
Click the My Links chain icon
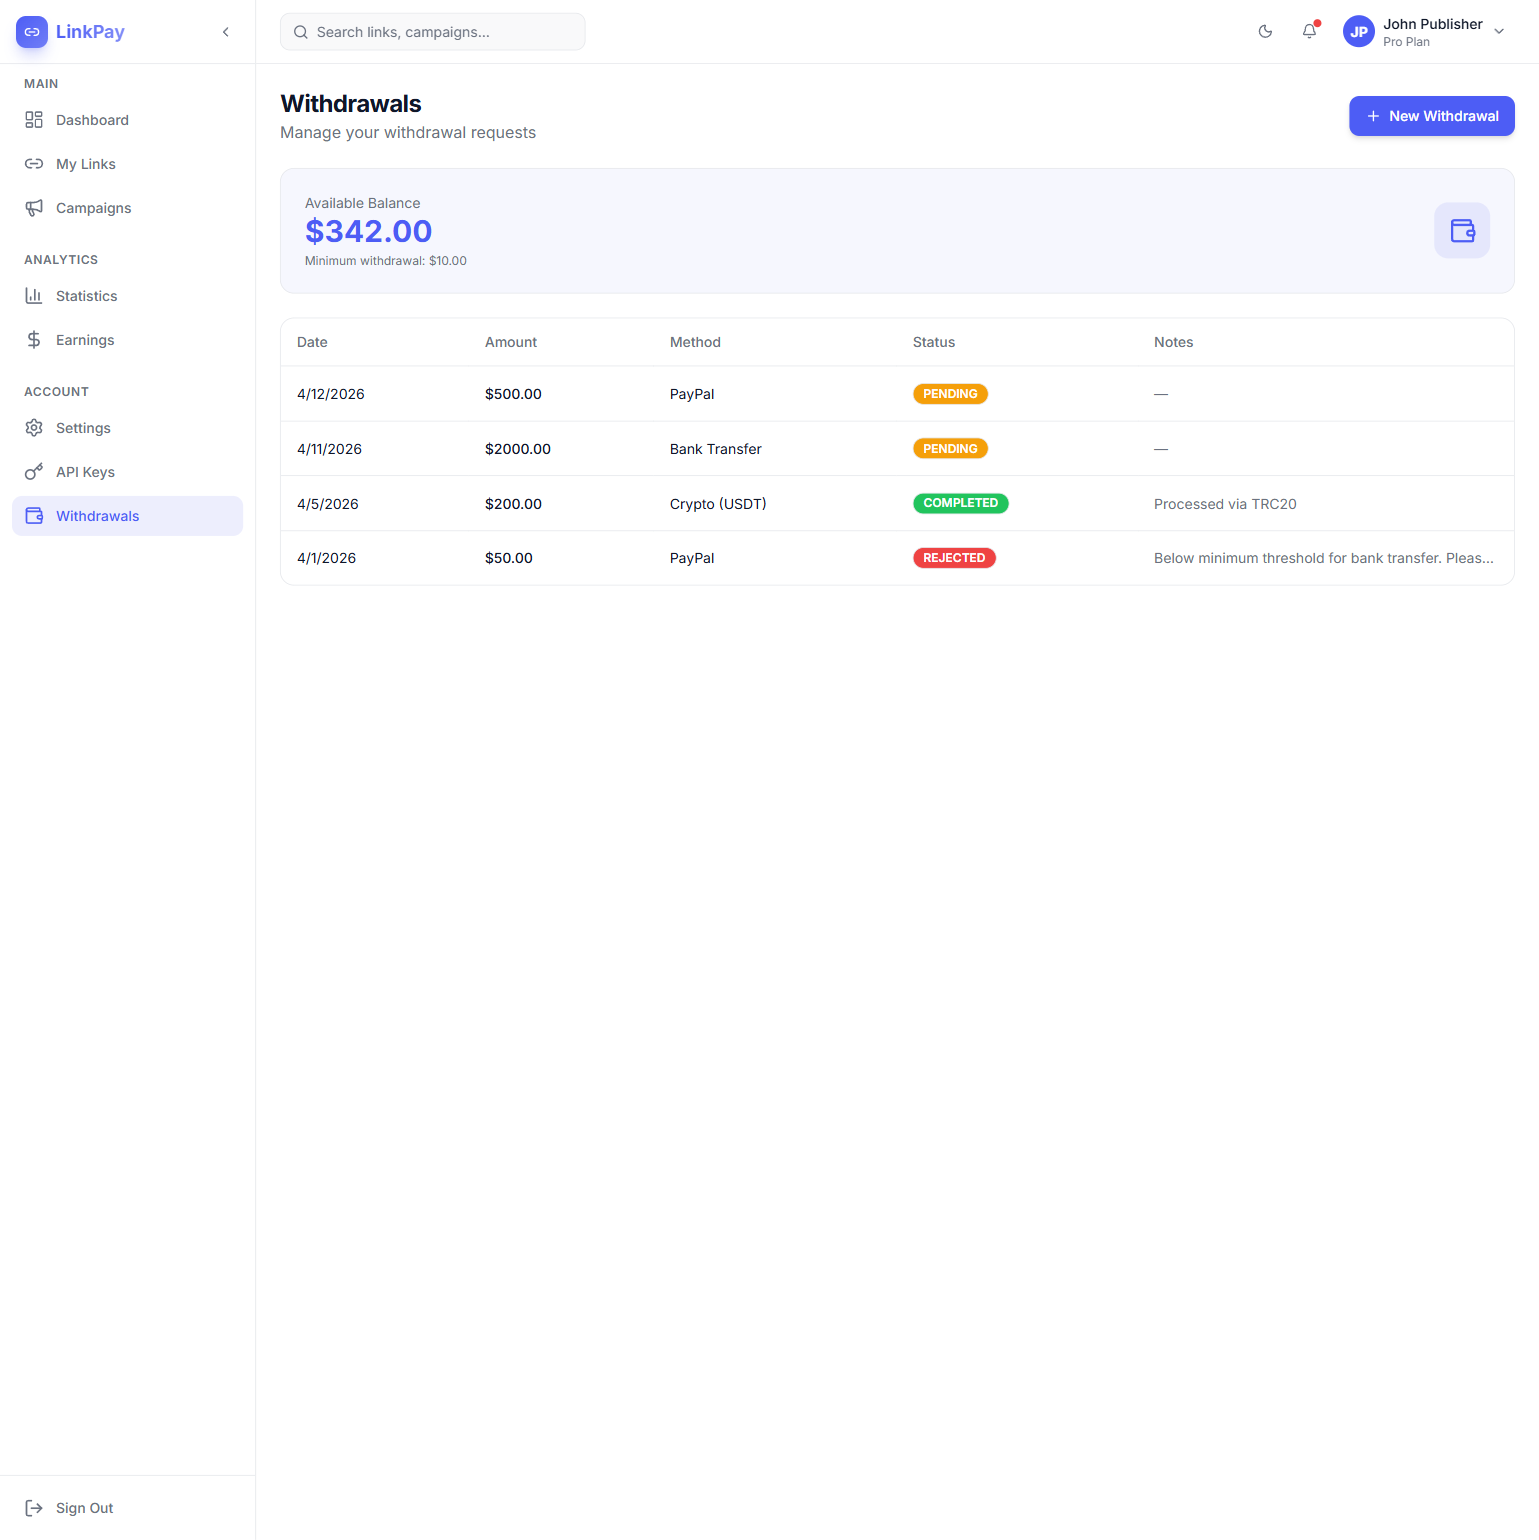34,164
